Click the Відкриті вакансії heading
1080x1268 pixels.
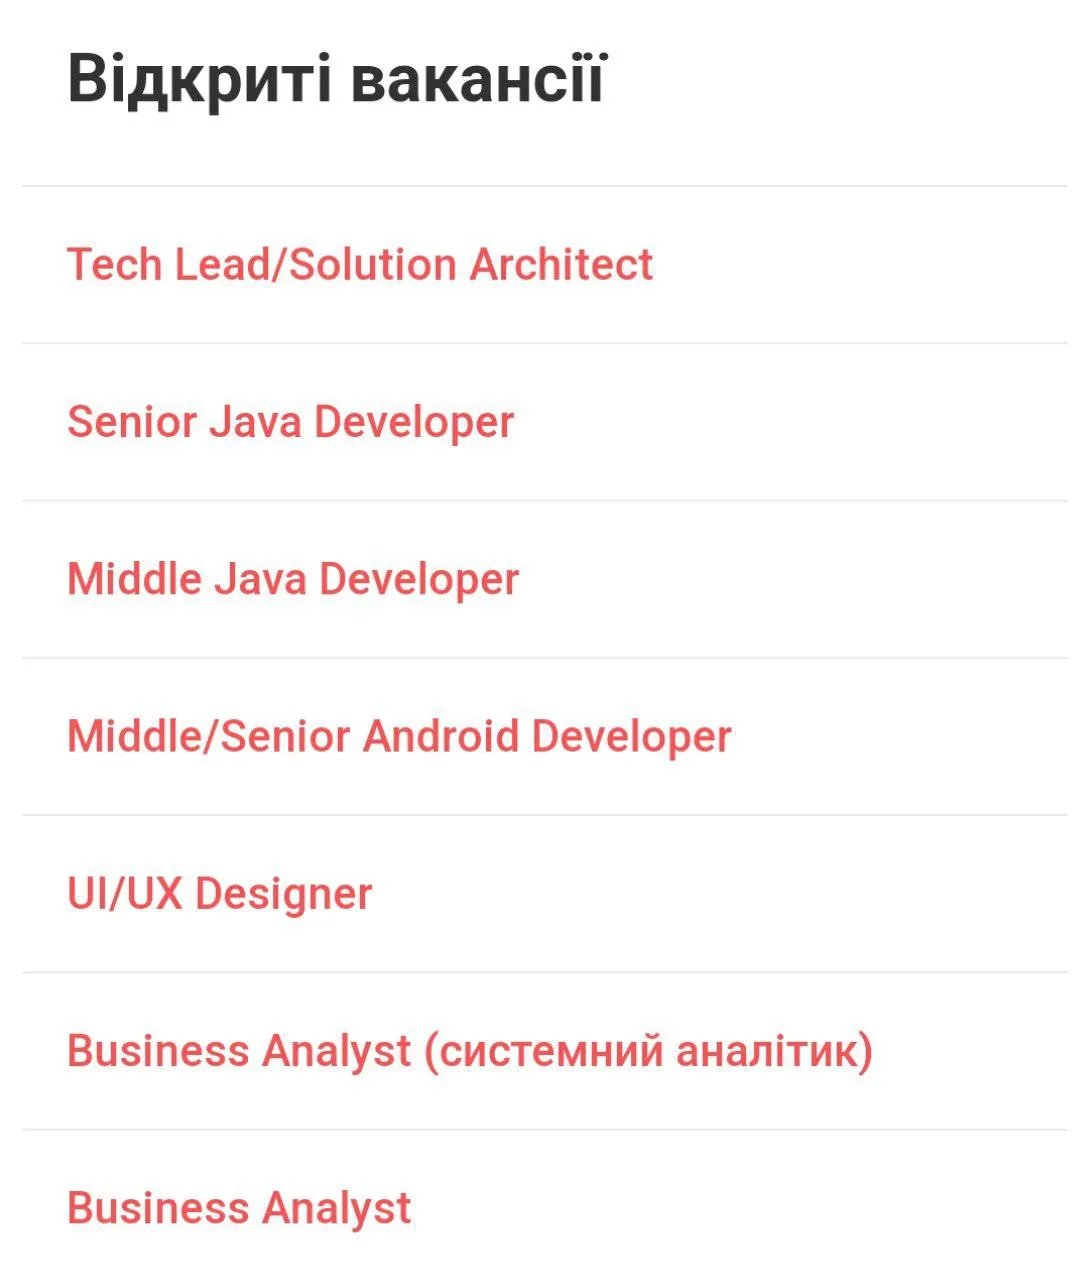click(x=336, y=80)
